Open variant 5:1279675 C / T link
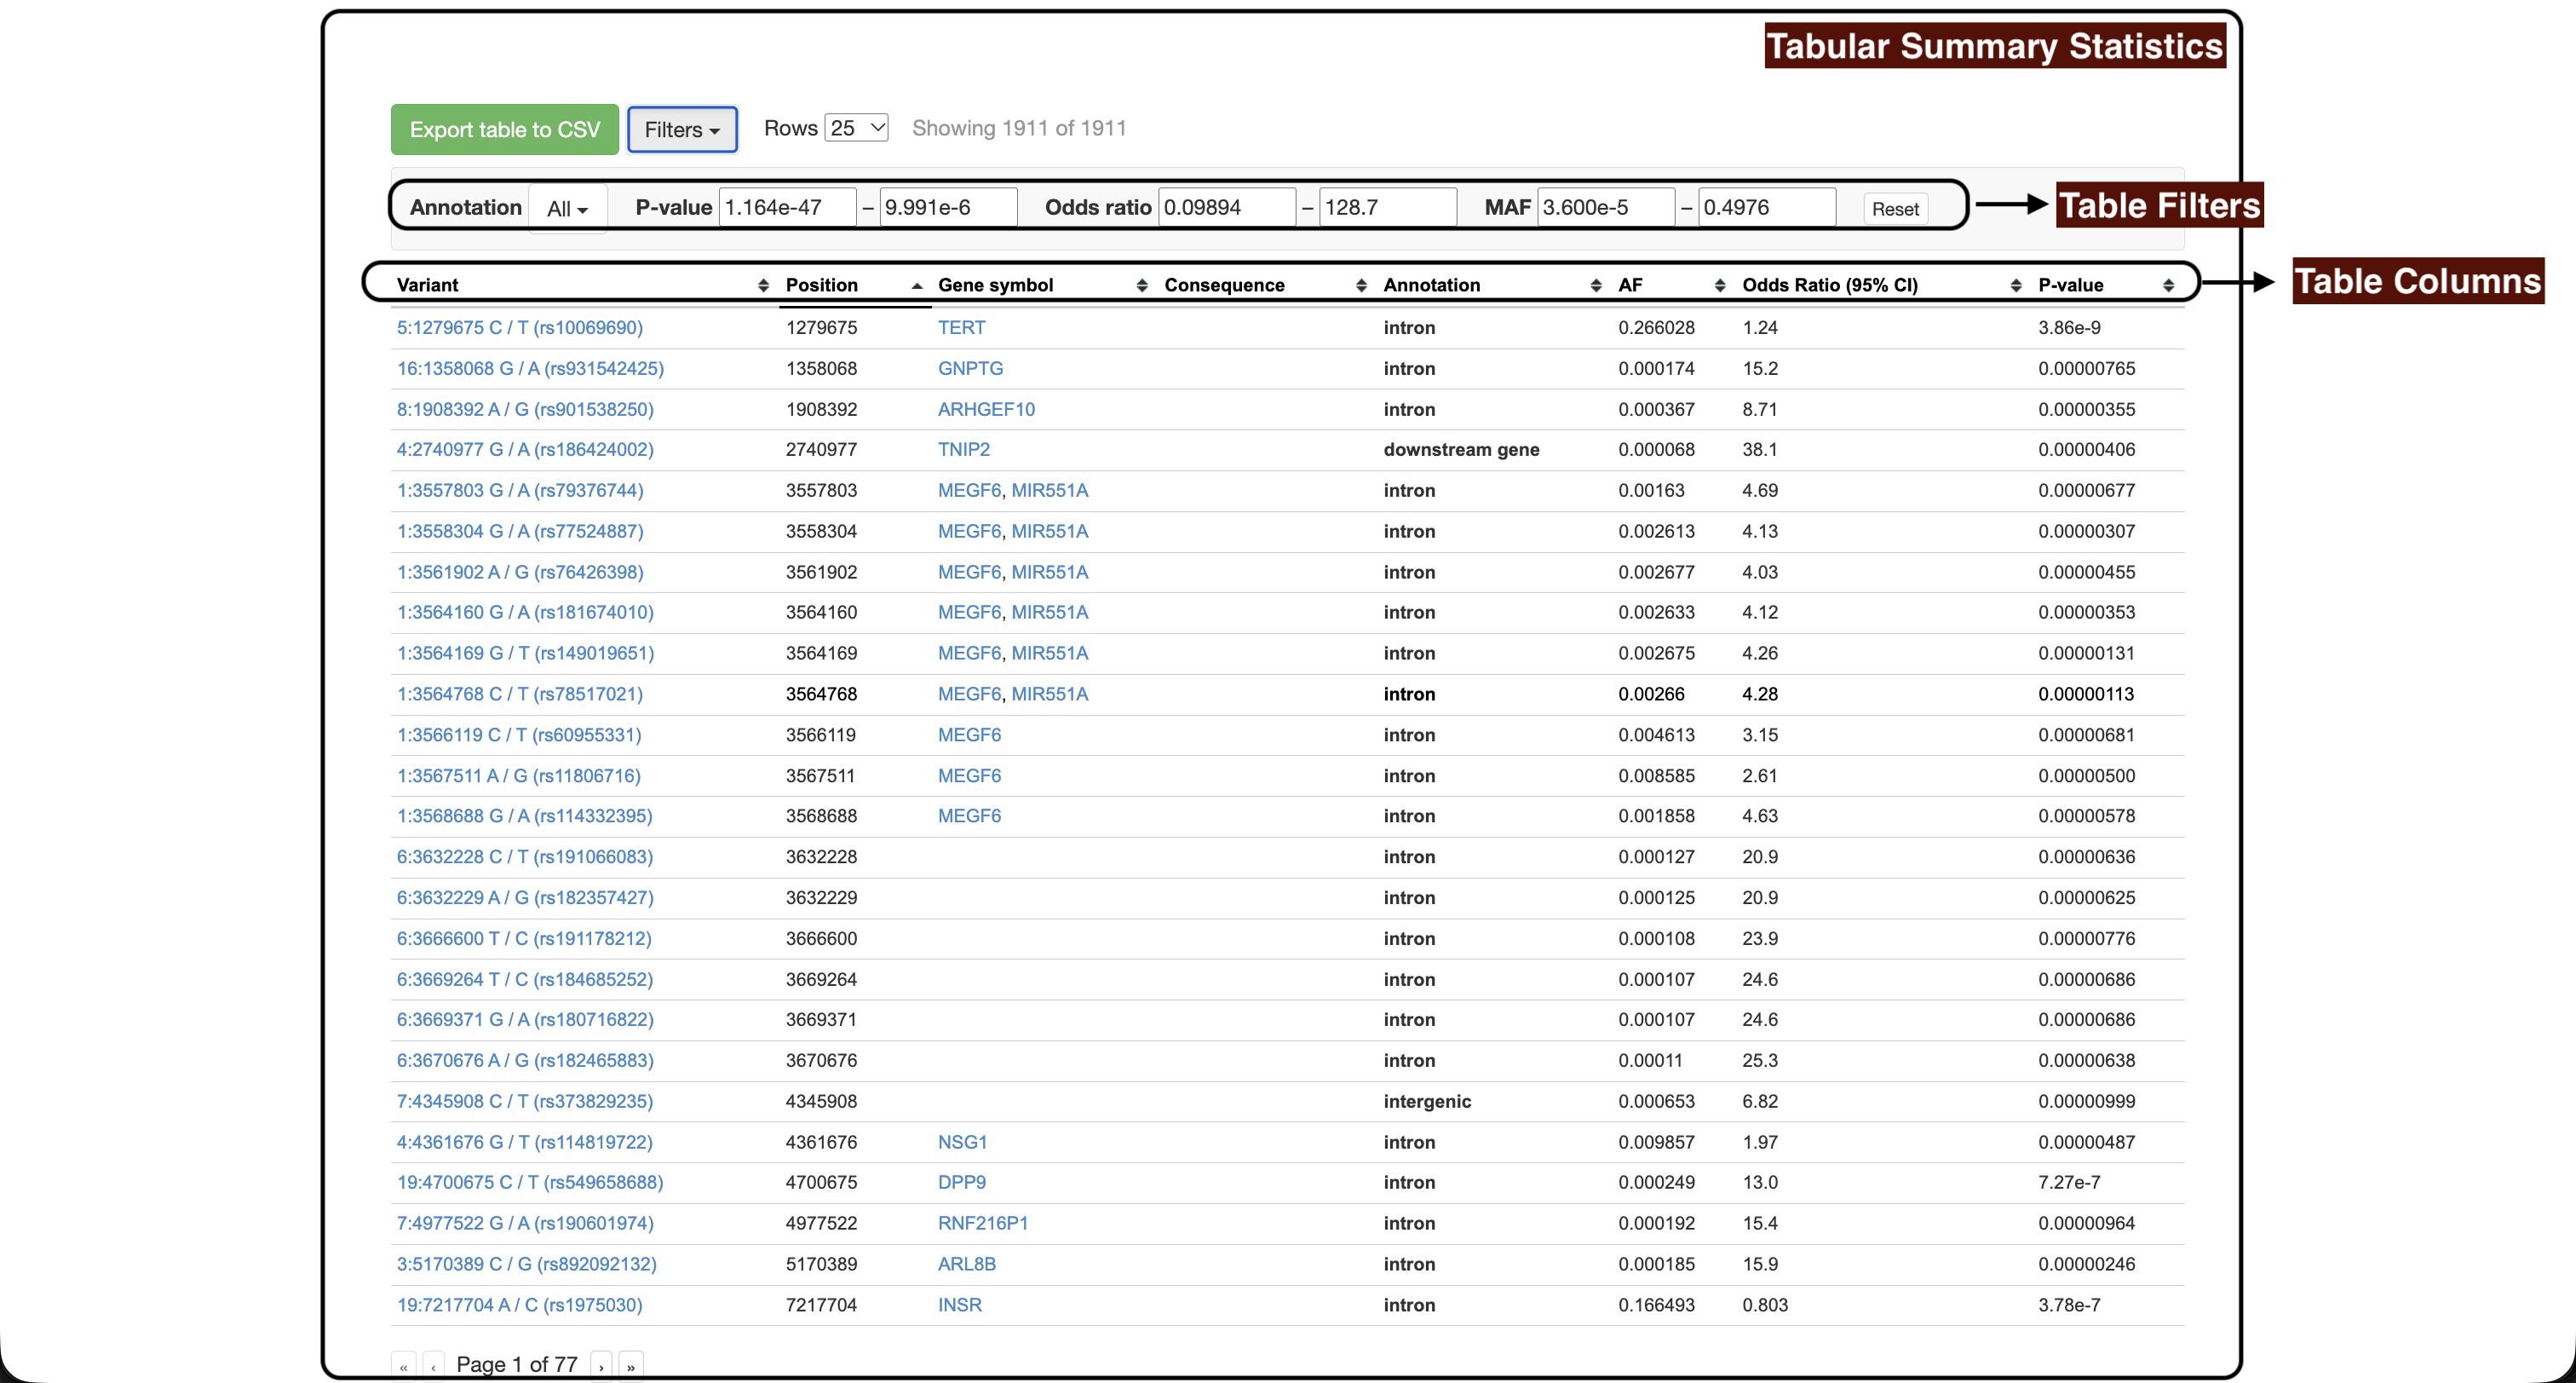The width and height of the screenshot is (2576, 1383). tap(520, 328)
